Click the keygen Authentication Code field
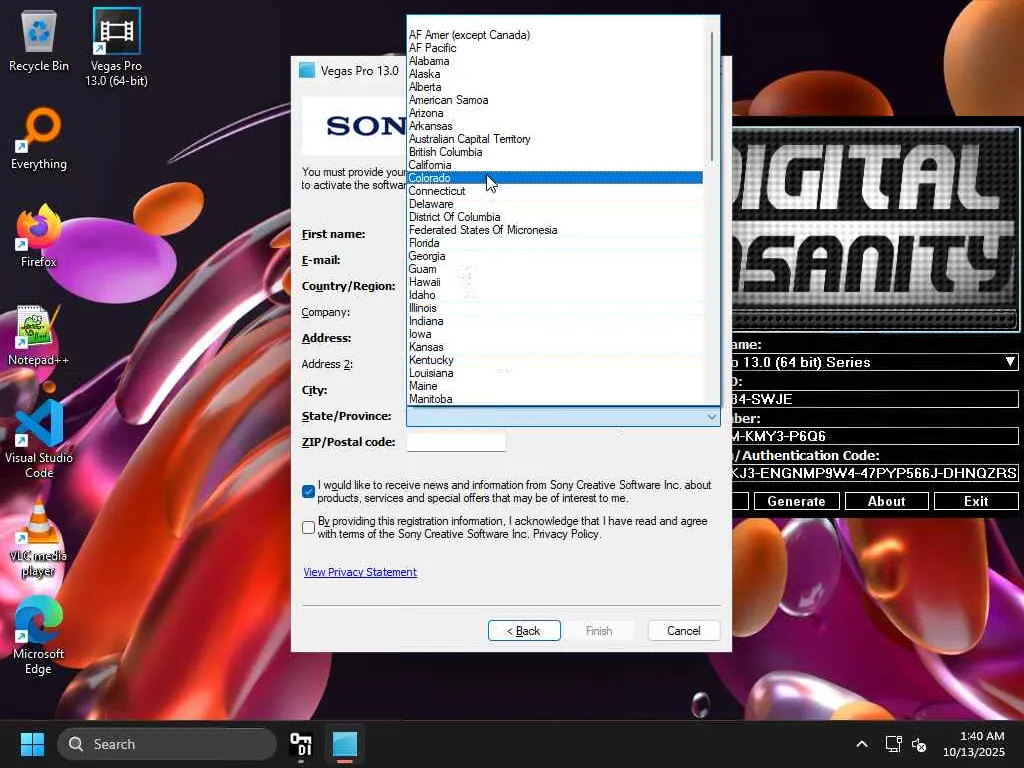Viewport: 1024px width, 768px height. click(x=874, y=473)
